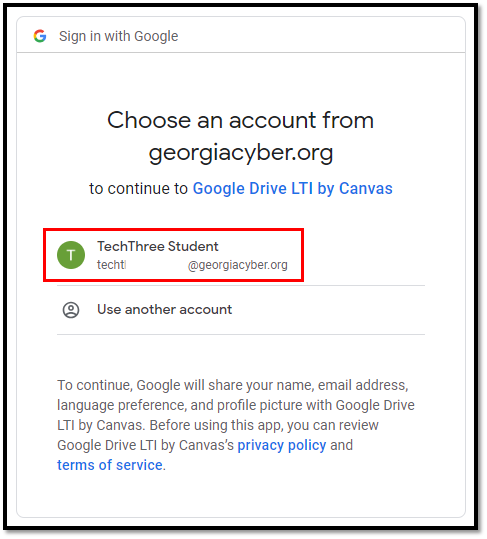Click the georgiacyber.org domain in heading
Screen dimensions: 487x539
tap(241, 153)
